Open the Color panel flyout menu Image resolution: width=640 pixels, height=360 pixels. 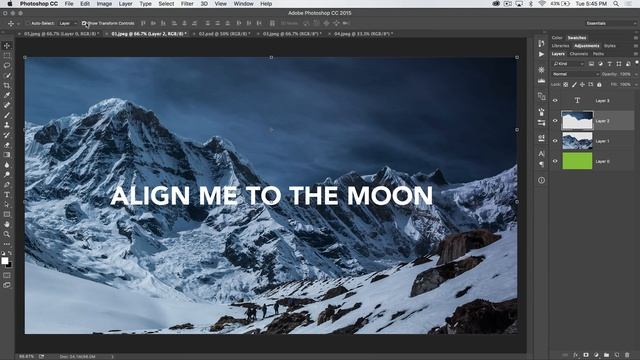coord(636,38)
